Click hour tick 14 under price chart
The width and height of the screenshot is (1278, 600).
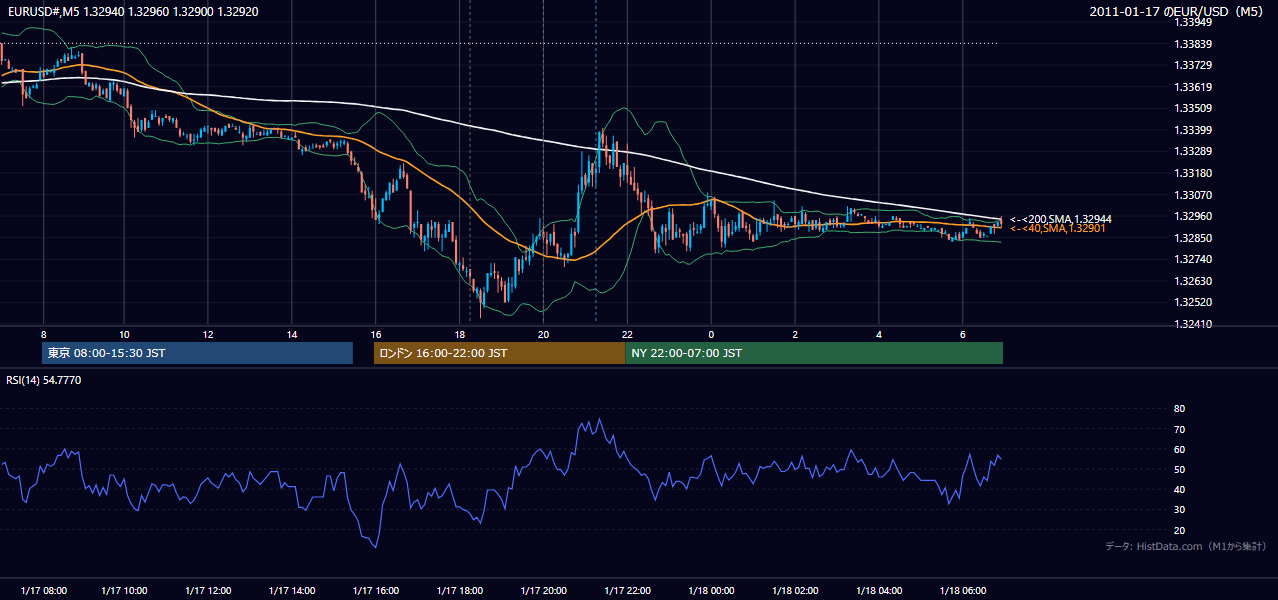pos(292,334)
